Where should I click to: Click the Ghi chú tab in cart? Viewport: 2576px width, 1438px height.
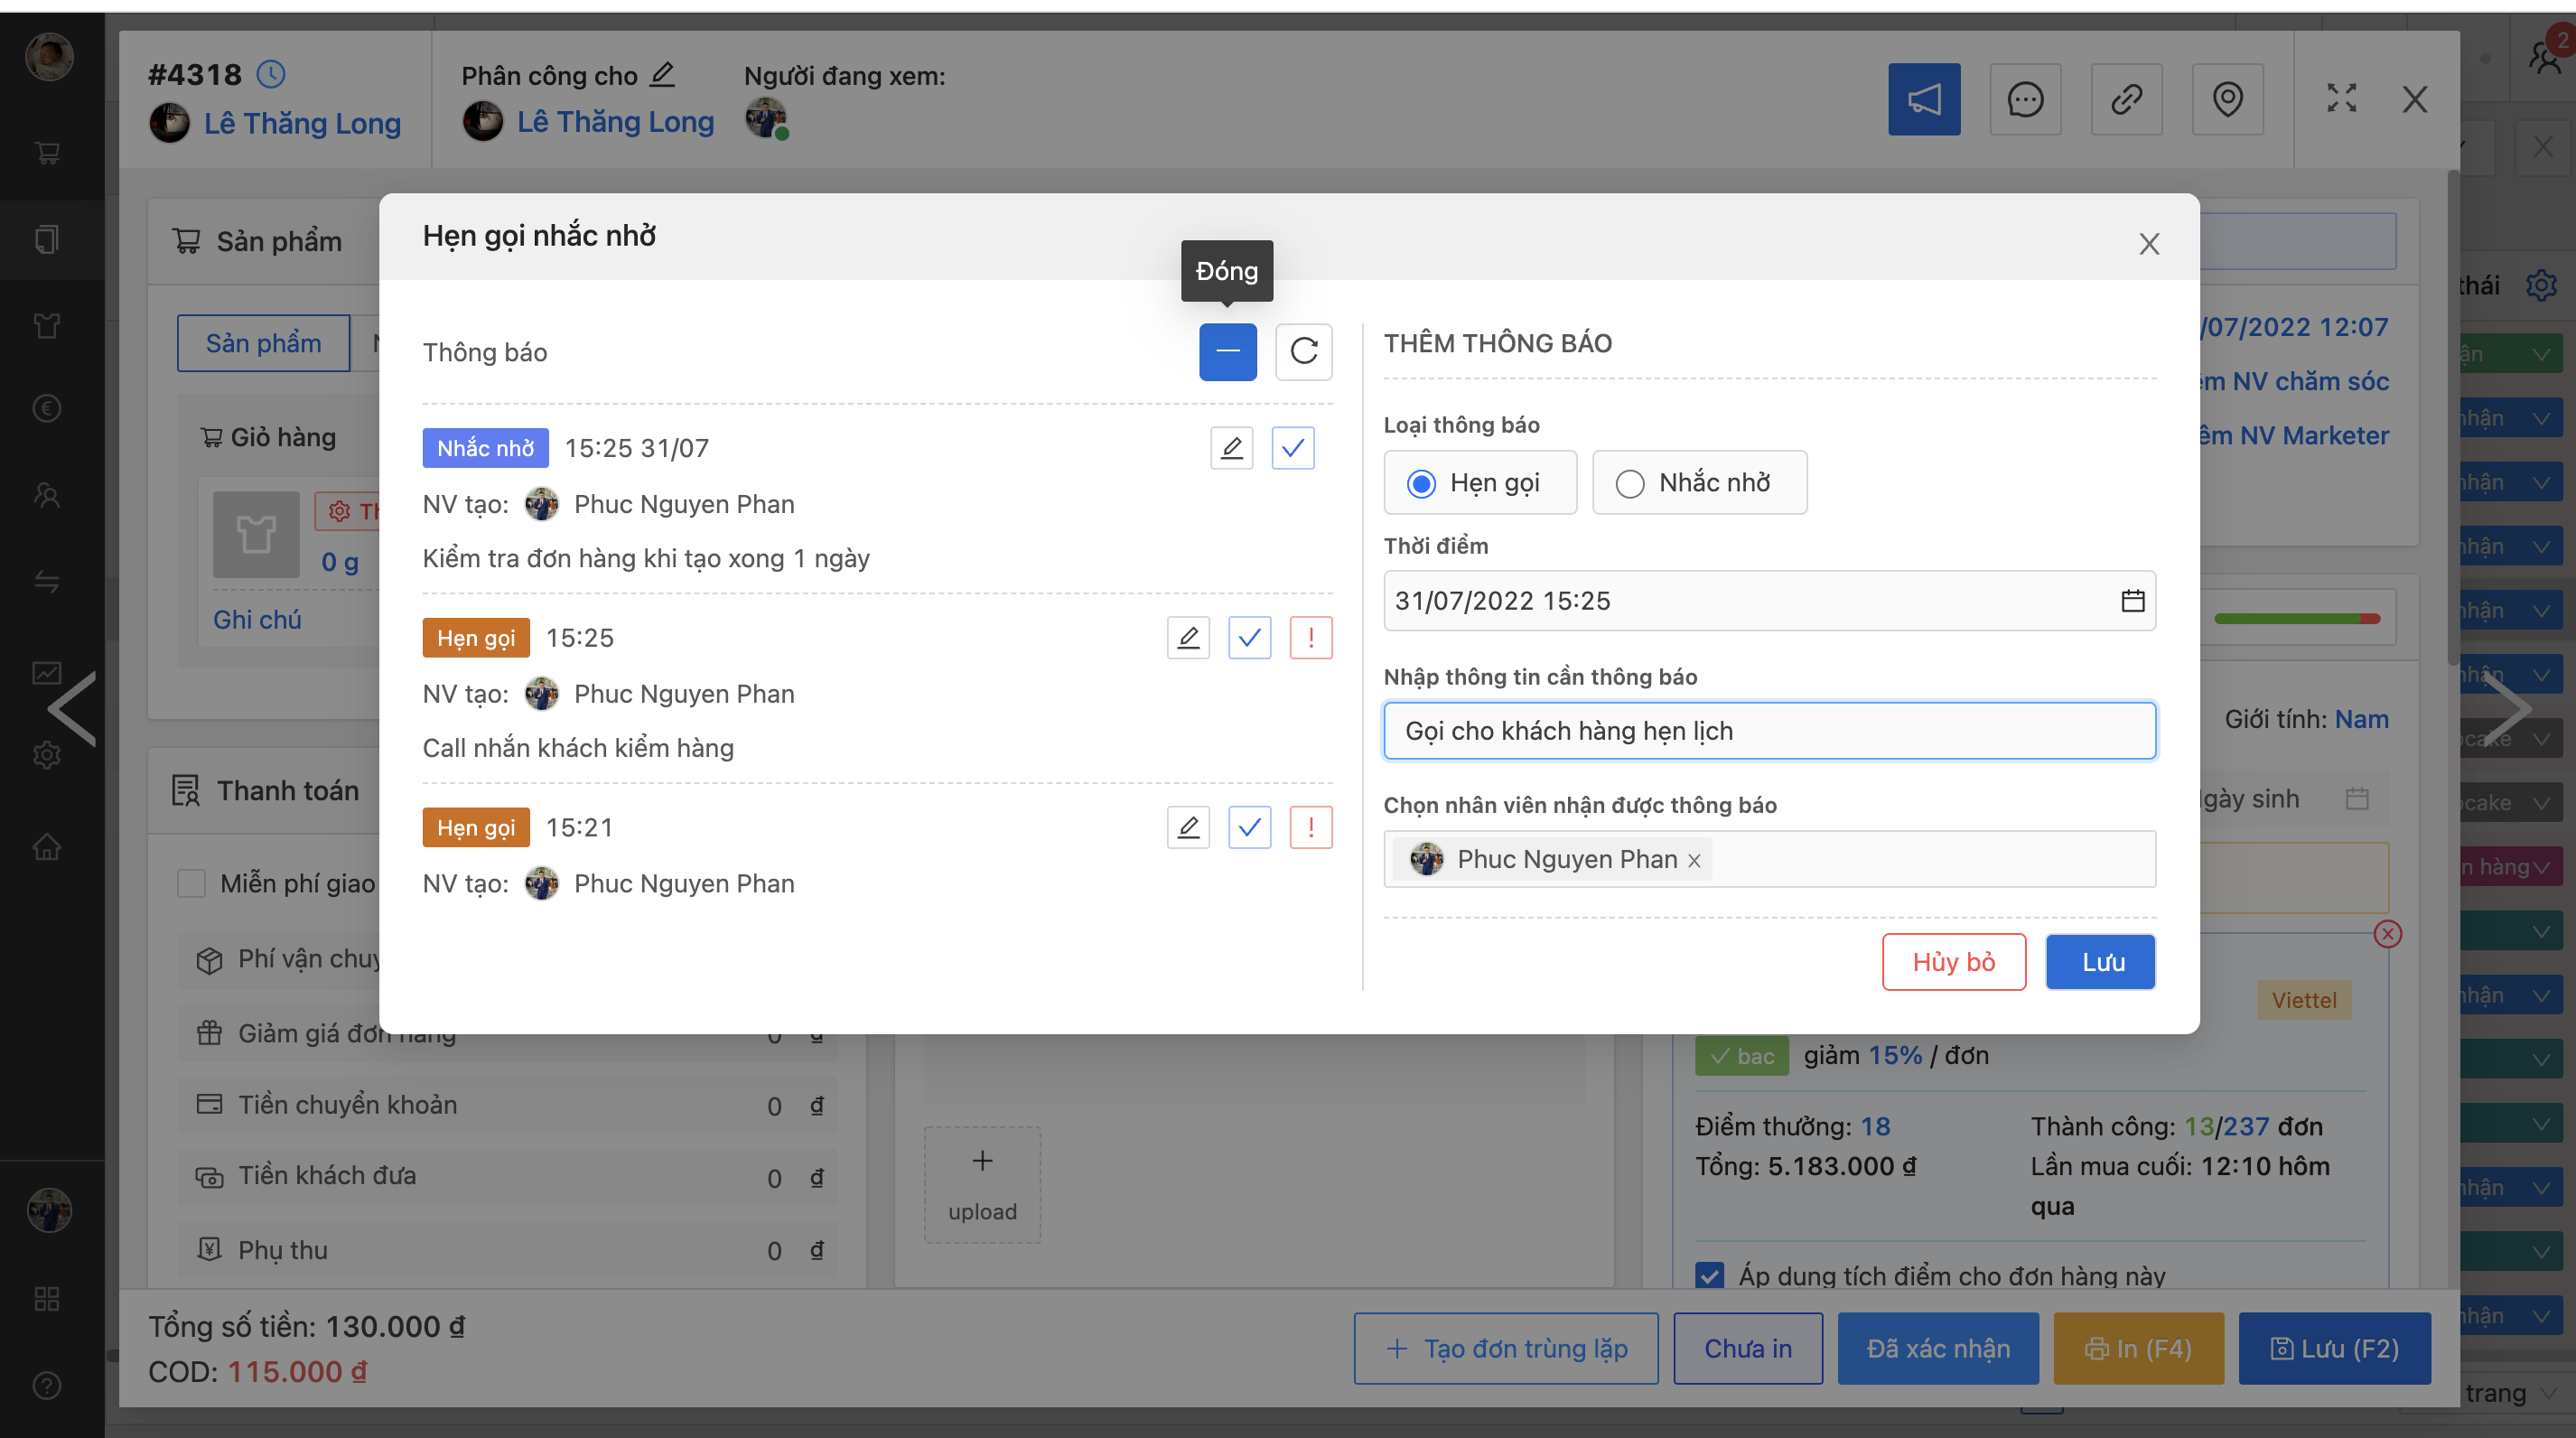pos(257,619)
